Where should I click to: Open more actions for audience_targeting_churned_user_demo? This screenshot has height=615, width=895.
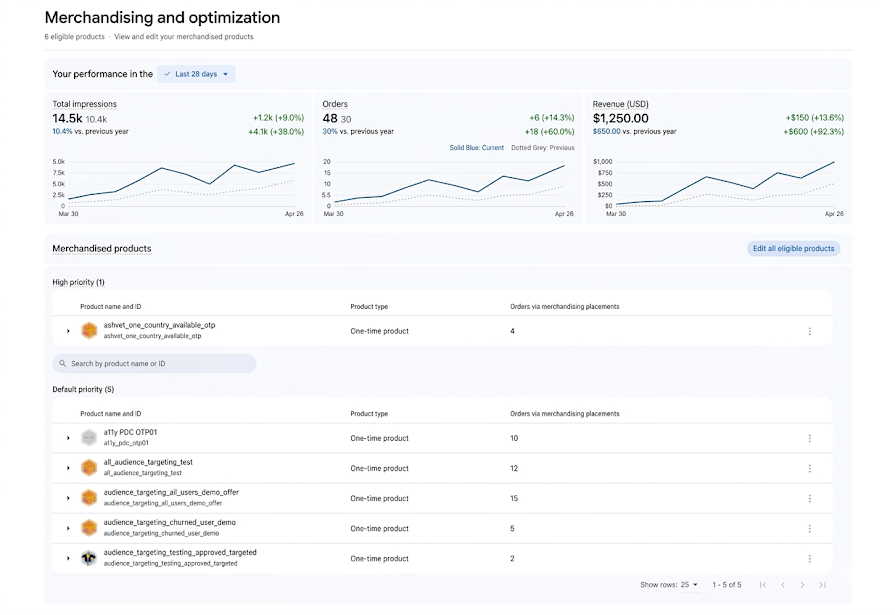[x=809, y=529]
